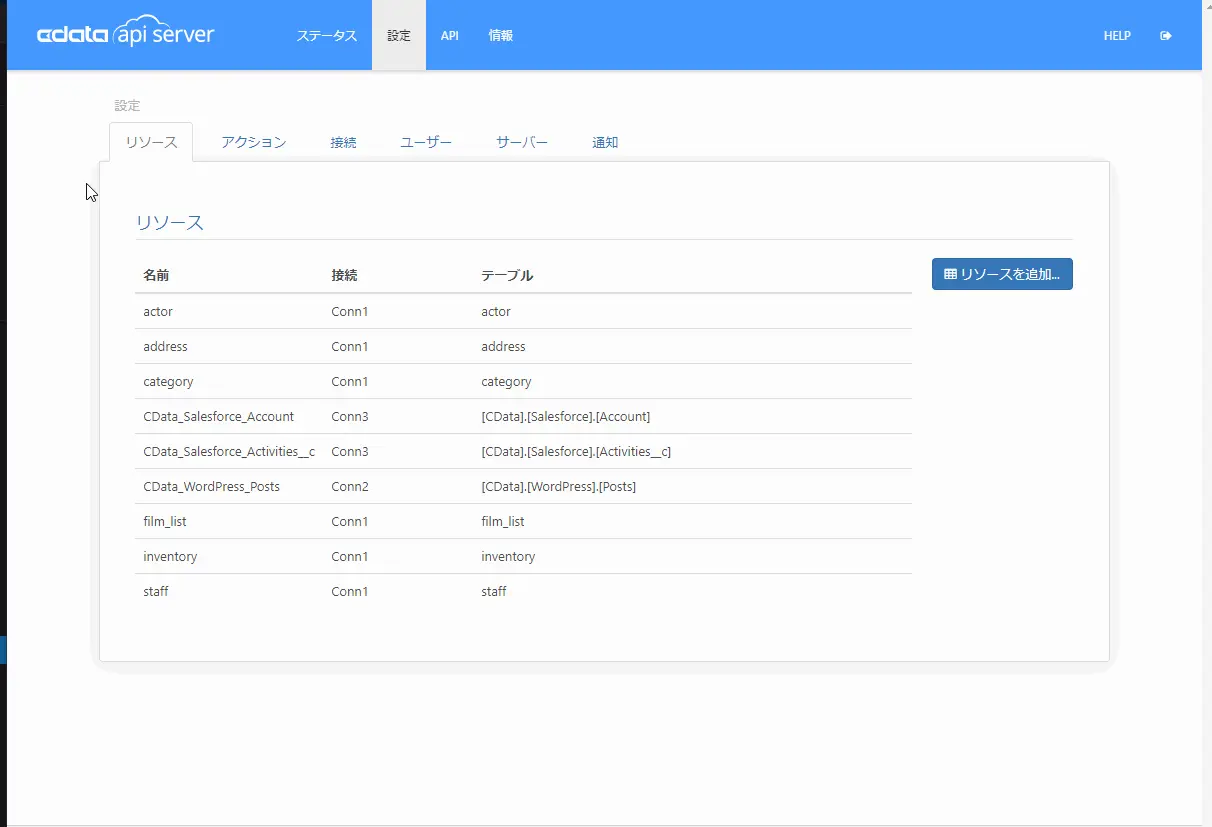Open the サーバー settings tab
The width and height of the screenshot is (1212, 827).
pos(522,142)
